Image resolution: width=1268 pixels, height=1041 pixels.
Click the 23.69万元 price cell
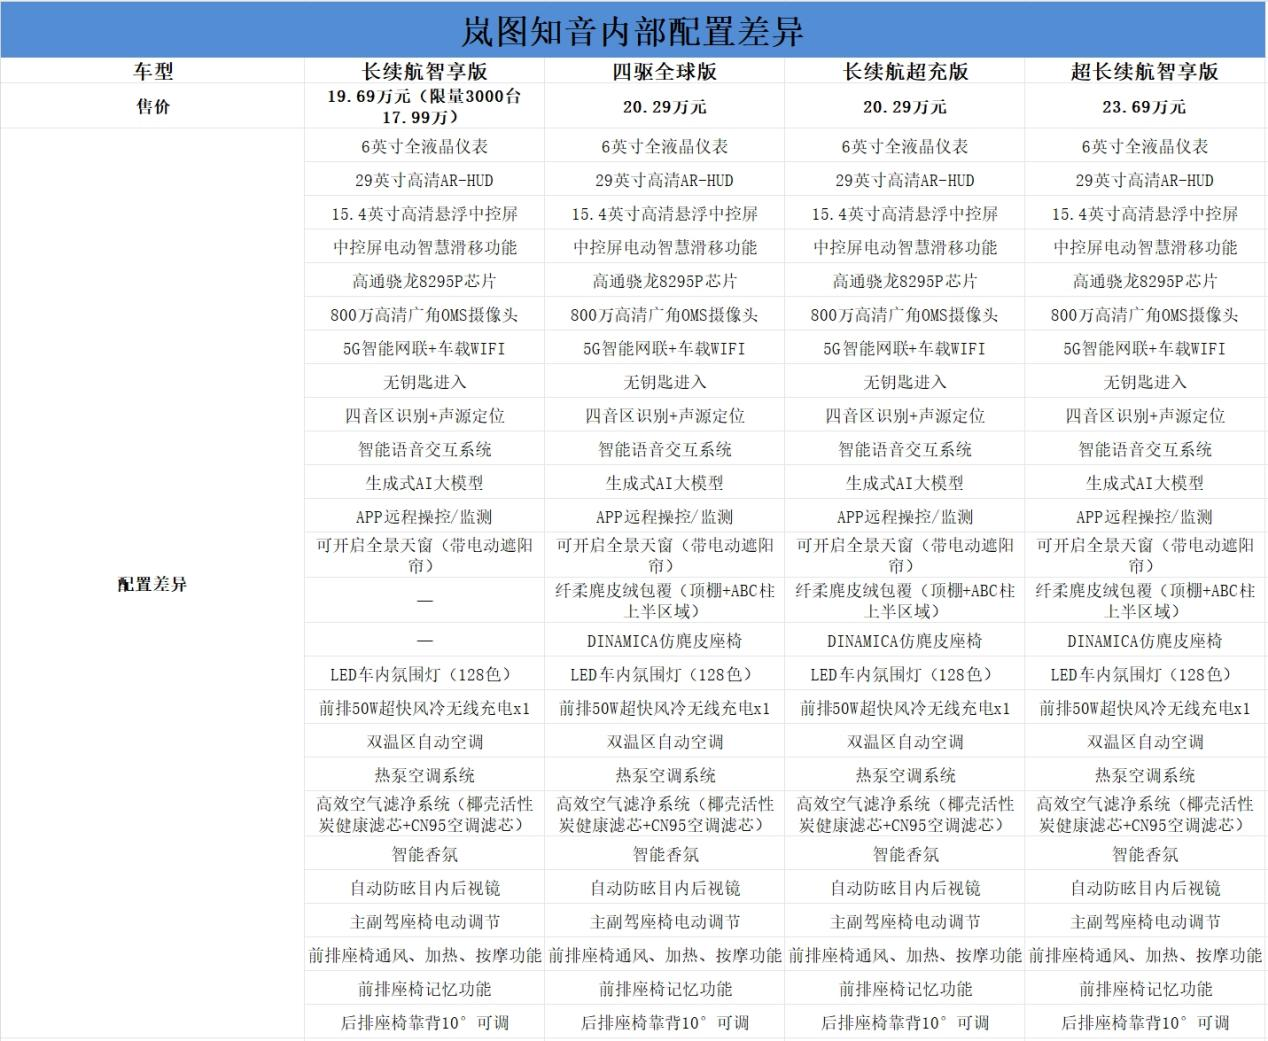pos(1145,106)
